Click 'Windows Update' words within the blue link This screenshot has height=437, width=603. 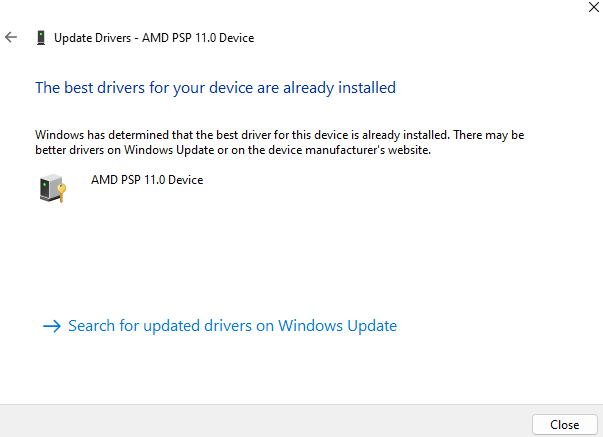[x=338, y=326]
